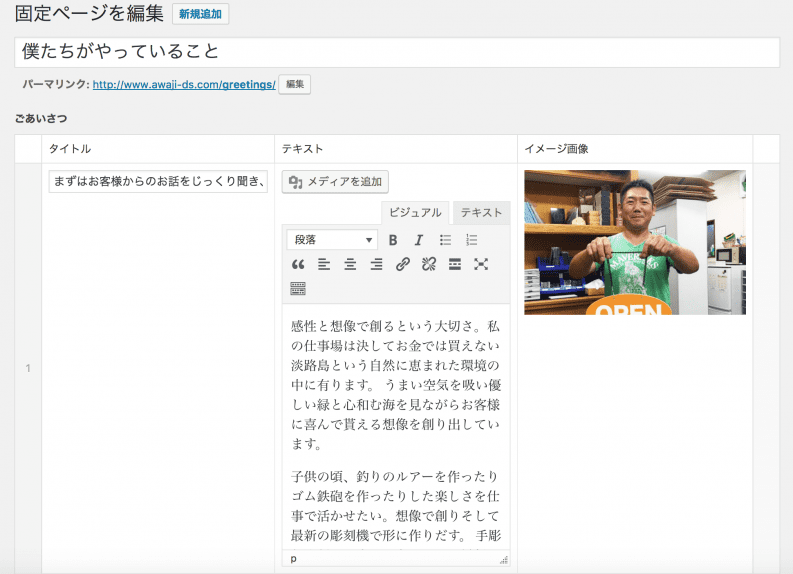Insert a bulleted list
Viewport: 793px width, 574px height.
point(445,240)
